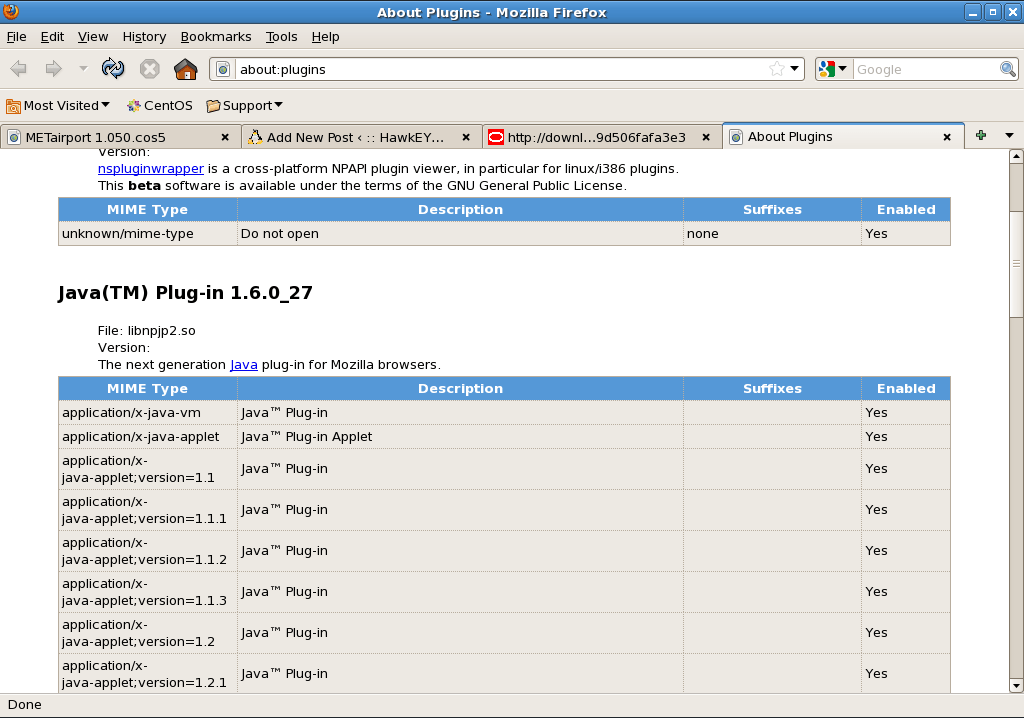
Task: Click the Firefox logo in the title bar
Action: (10, 11)
